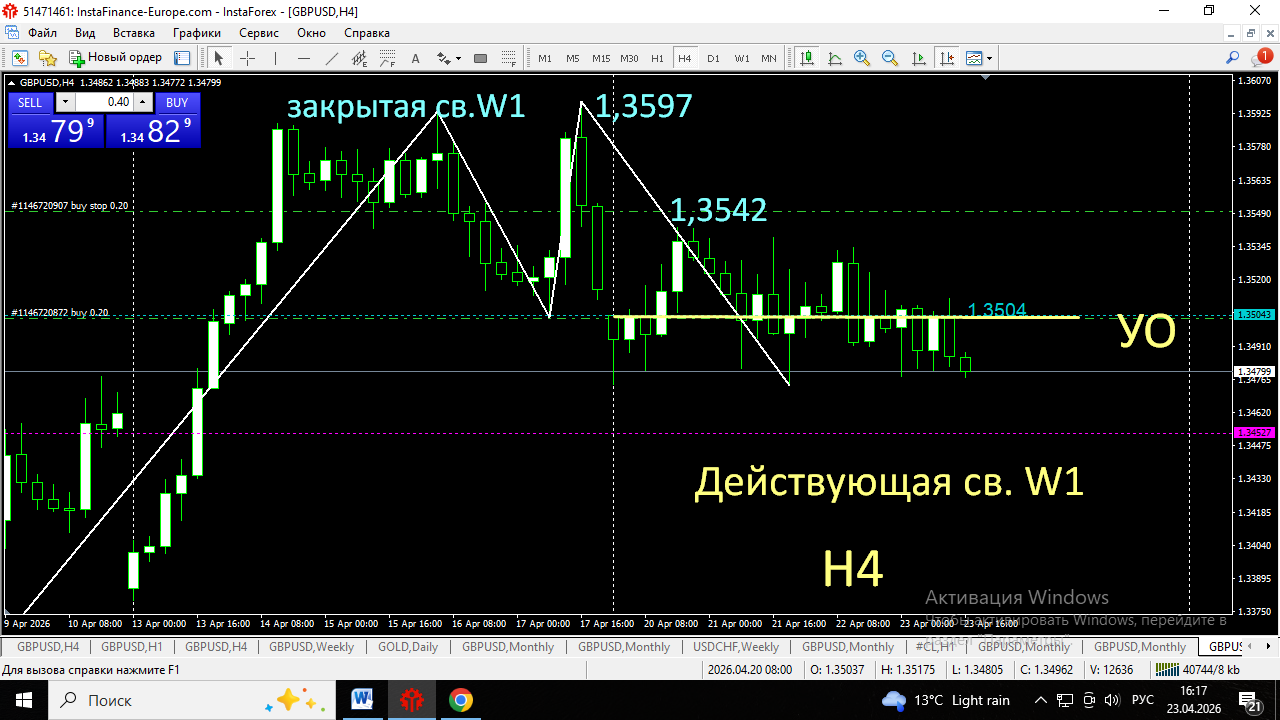The image size is (1280, 720).
Task: Toggle chart shift button
Action: click(x=946, y=58)
